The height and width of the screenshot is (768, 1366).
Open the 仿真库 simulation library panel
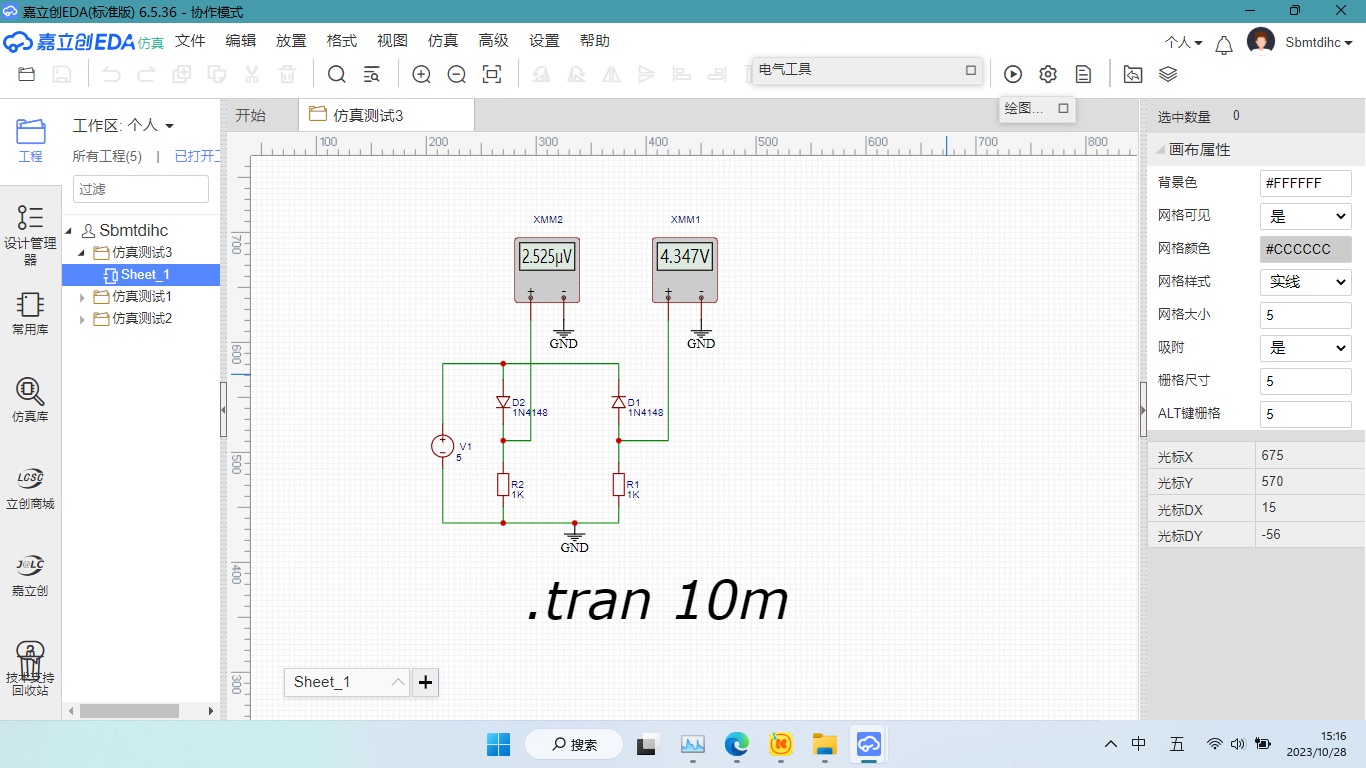click(30, 400)
